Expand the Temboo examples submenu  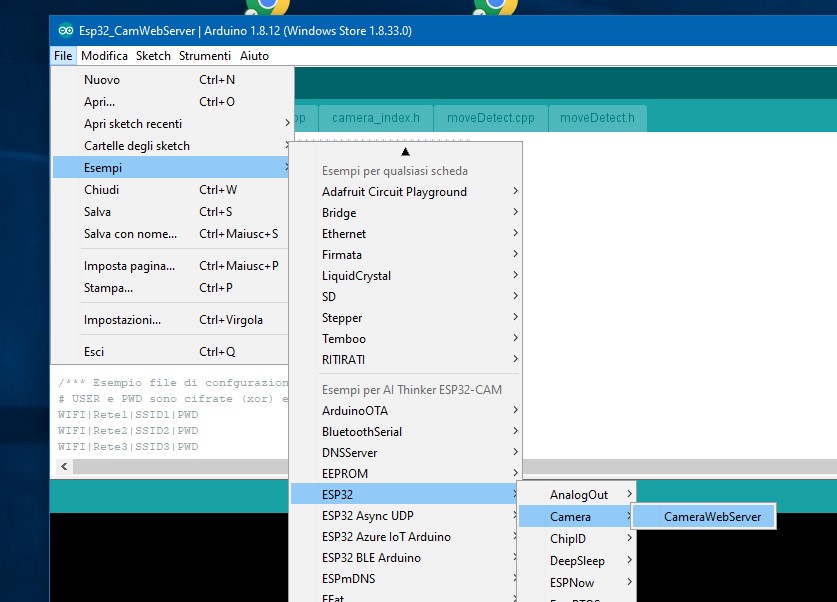[406, 339]
